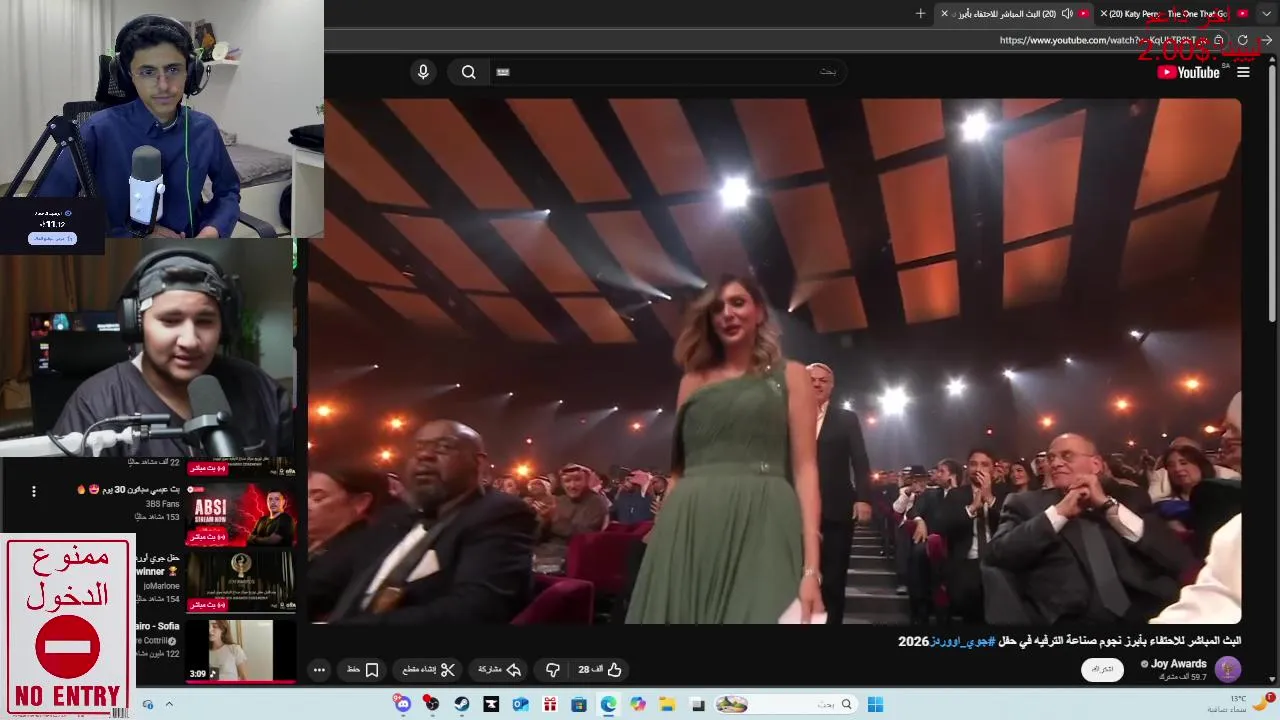Switch to the Katy Perry tab

(1175, 13)
